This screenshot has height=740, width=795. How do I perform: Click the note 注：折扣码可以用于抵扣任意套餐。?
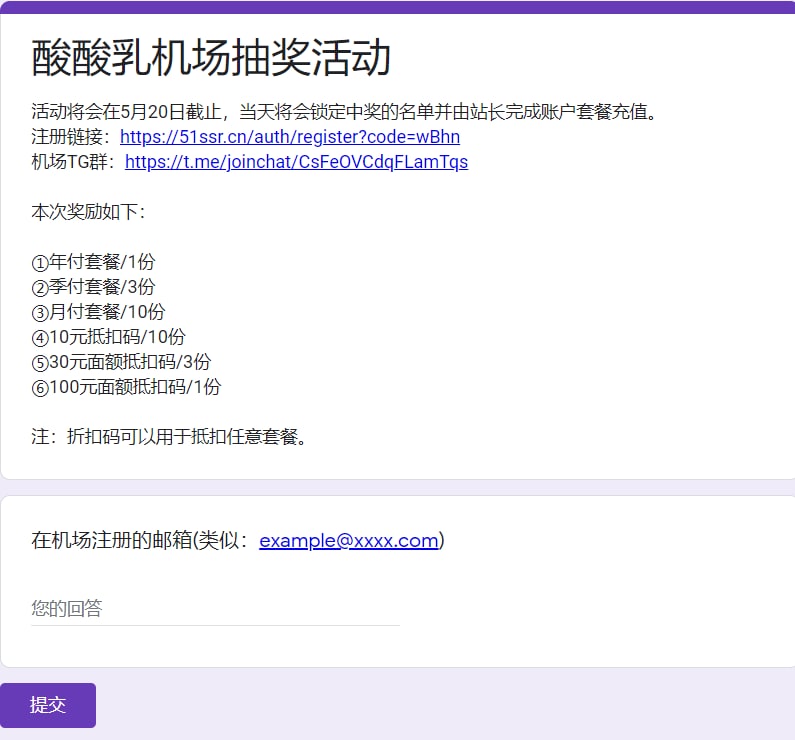[170, 436]
